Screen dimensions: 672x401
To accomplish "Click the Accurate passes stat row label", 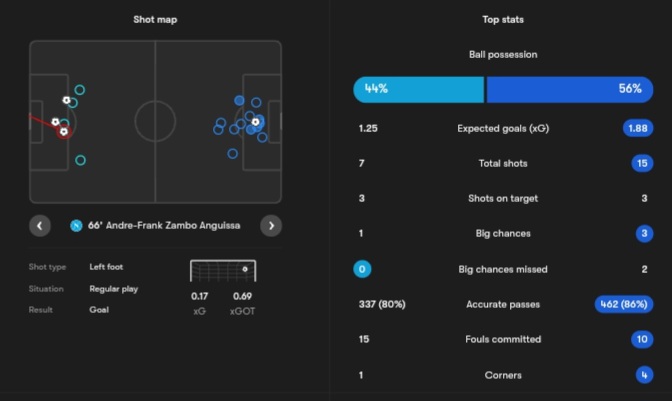I will coord(504,304).
